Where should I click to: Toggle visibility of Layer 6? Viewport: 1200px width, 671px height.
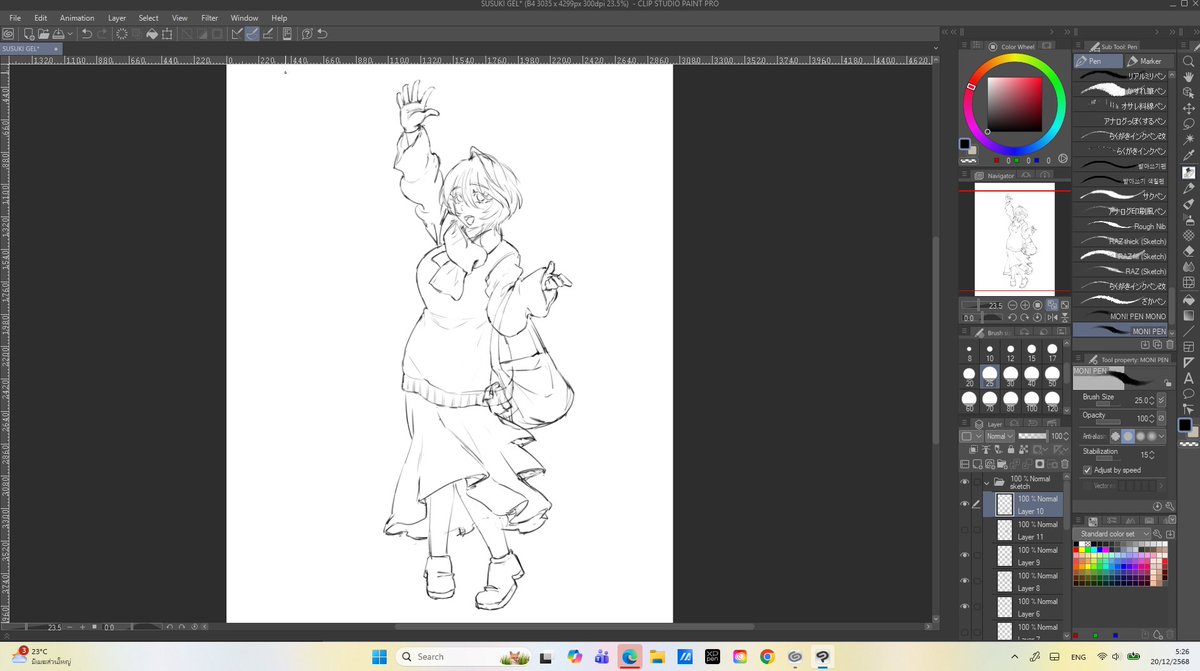(965, 607)
